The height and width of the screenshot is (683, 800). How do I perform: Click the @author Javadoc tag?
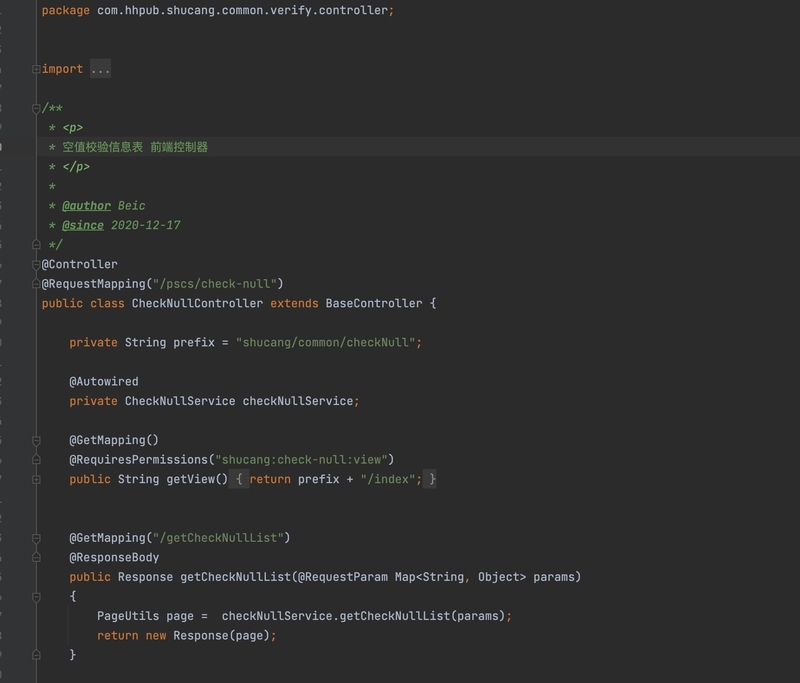pos(86,206)
